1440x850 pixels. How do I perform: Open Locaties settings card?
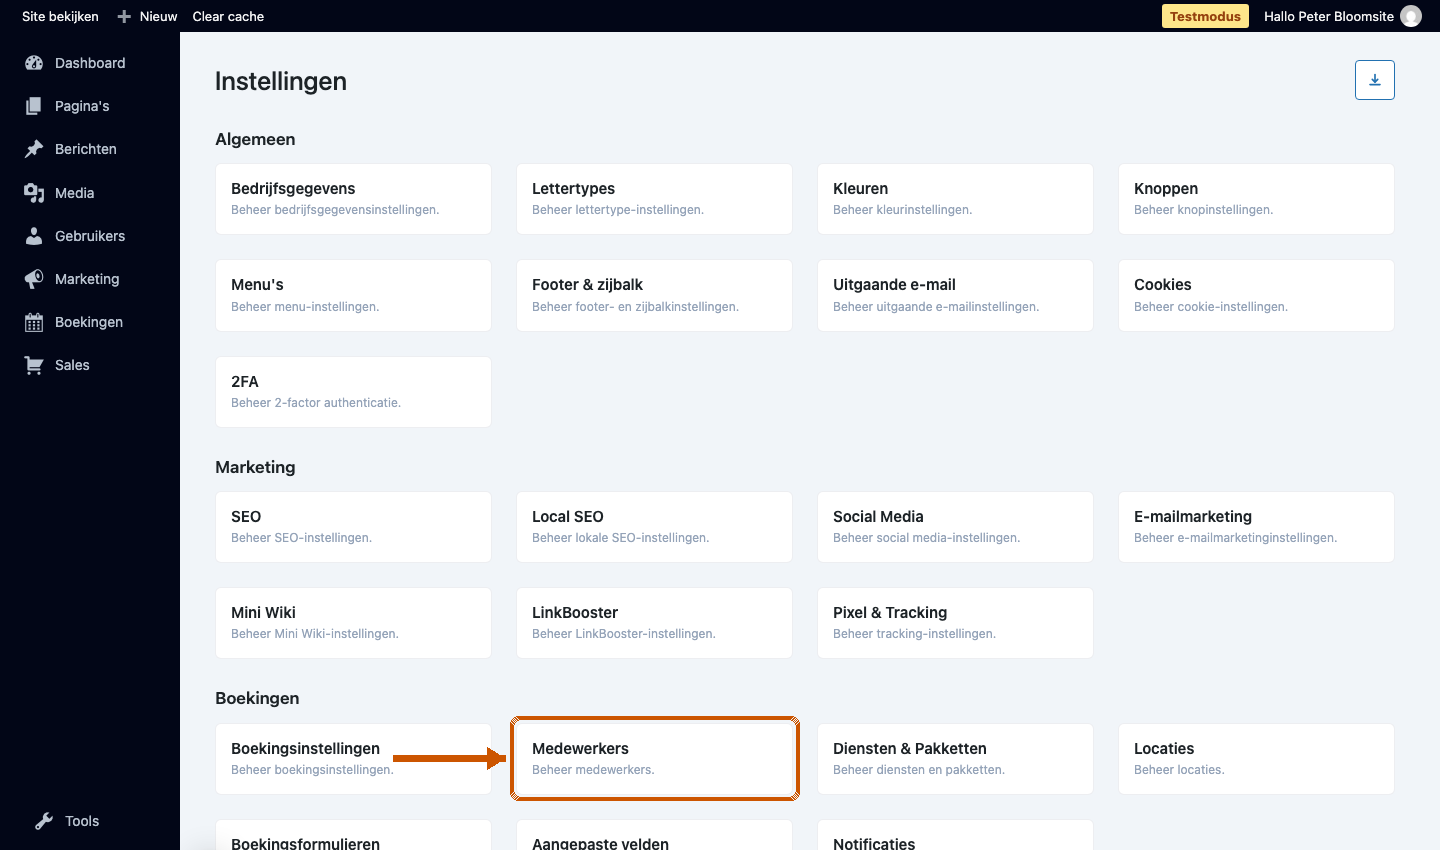click(1256, 759)
